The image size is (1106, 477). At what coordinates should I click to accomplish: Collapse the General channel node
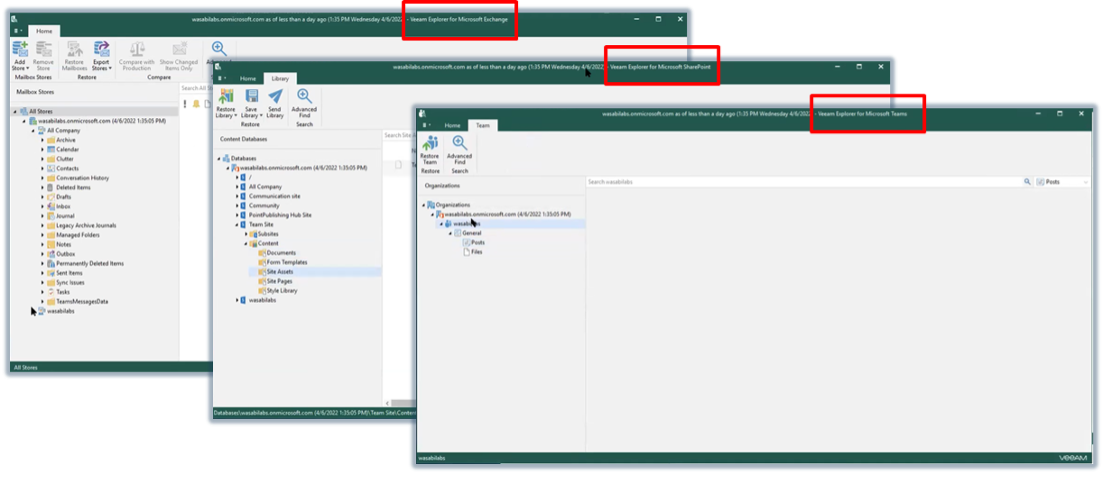[450, 233]
